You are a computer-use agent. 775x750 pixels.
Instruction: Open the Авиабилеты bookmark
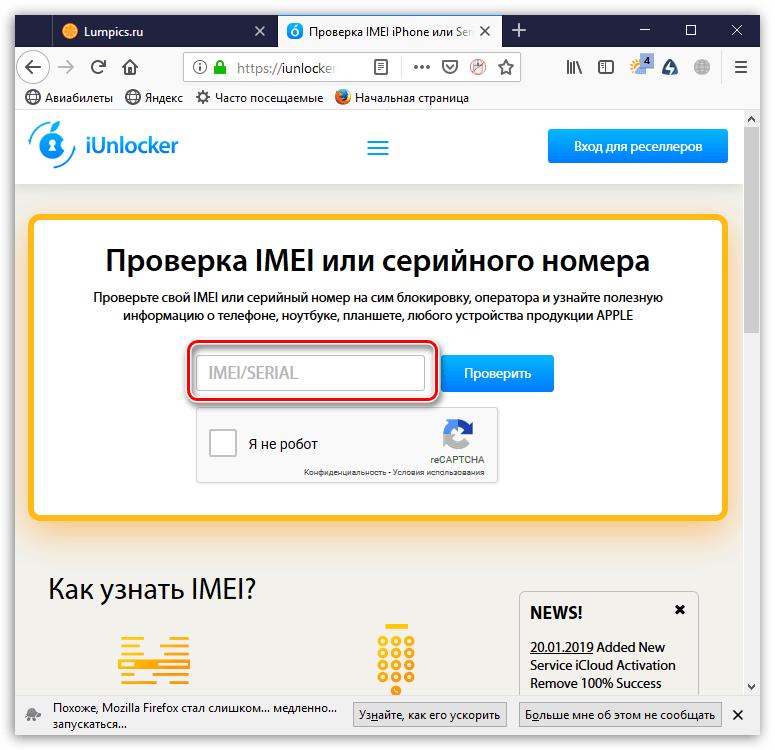click(69, 98)
